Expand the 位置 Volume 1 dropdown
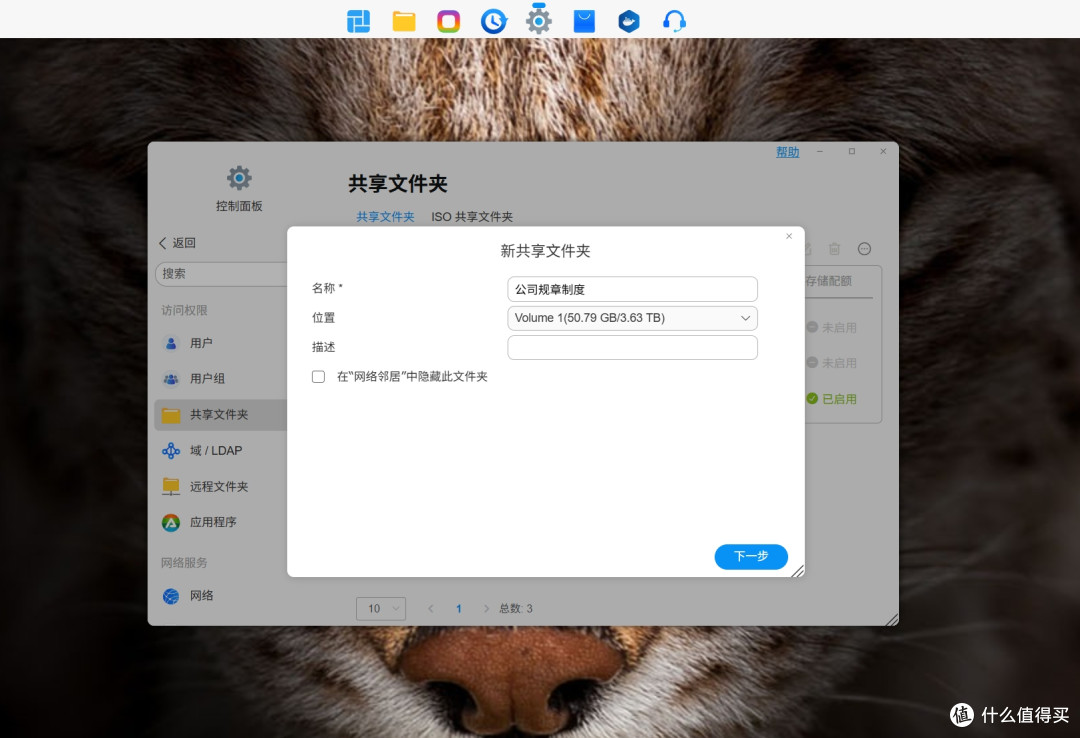The height and width of the screenshot is (738, 1080). [x=632, y=318]
